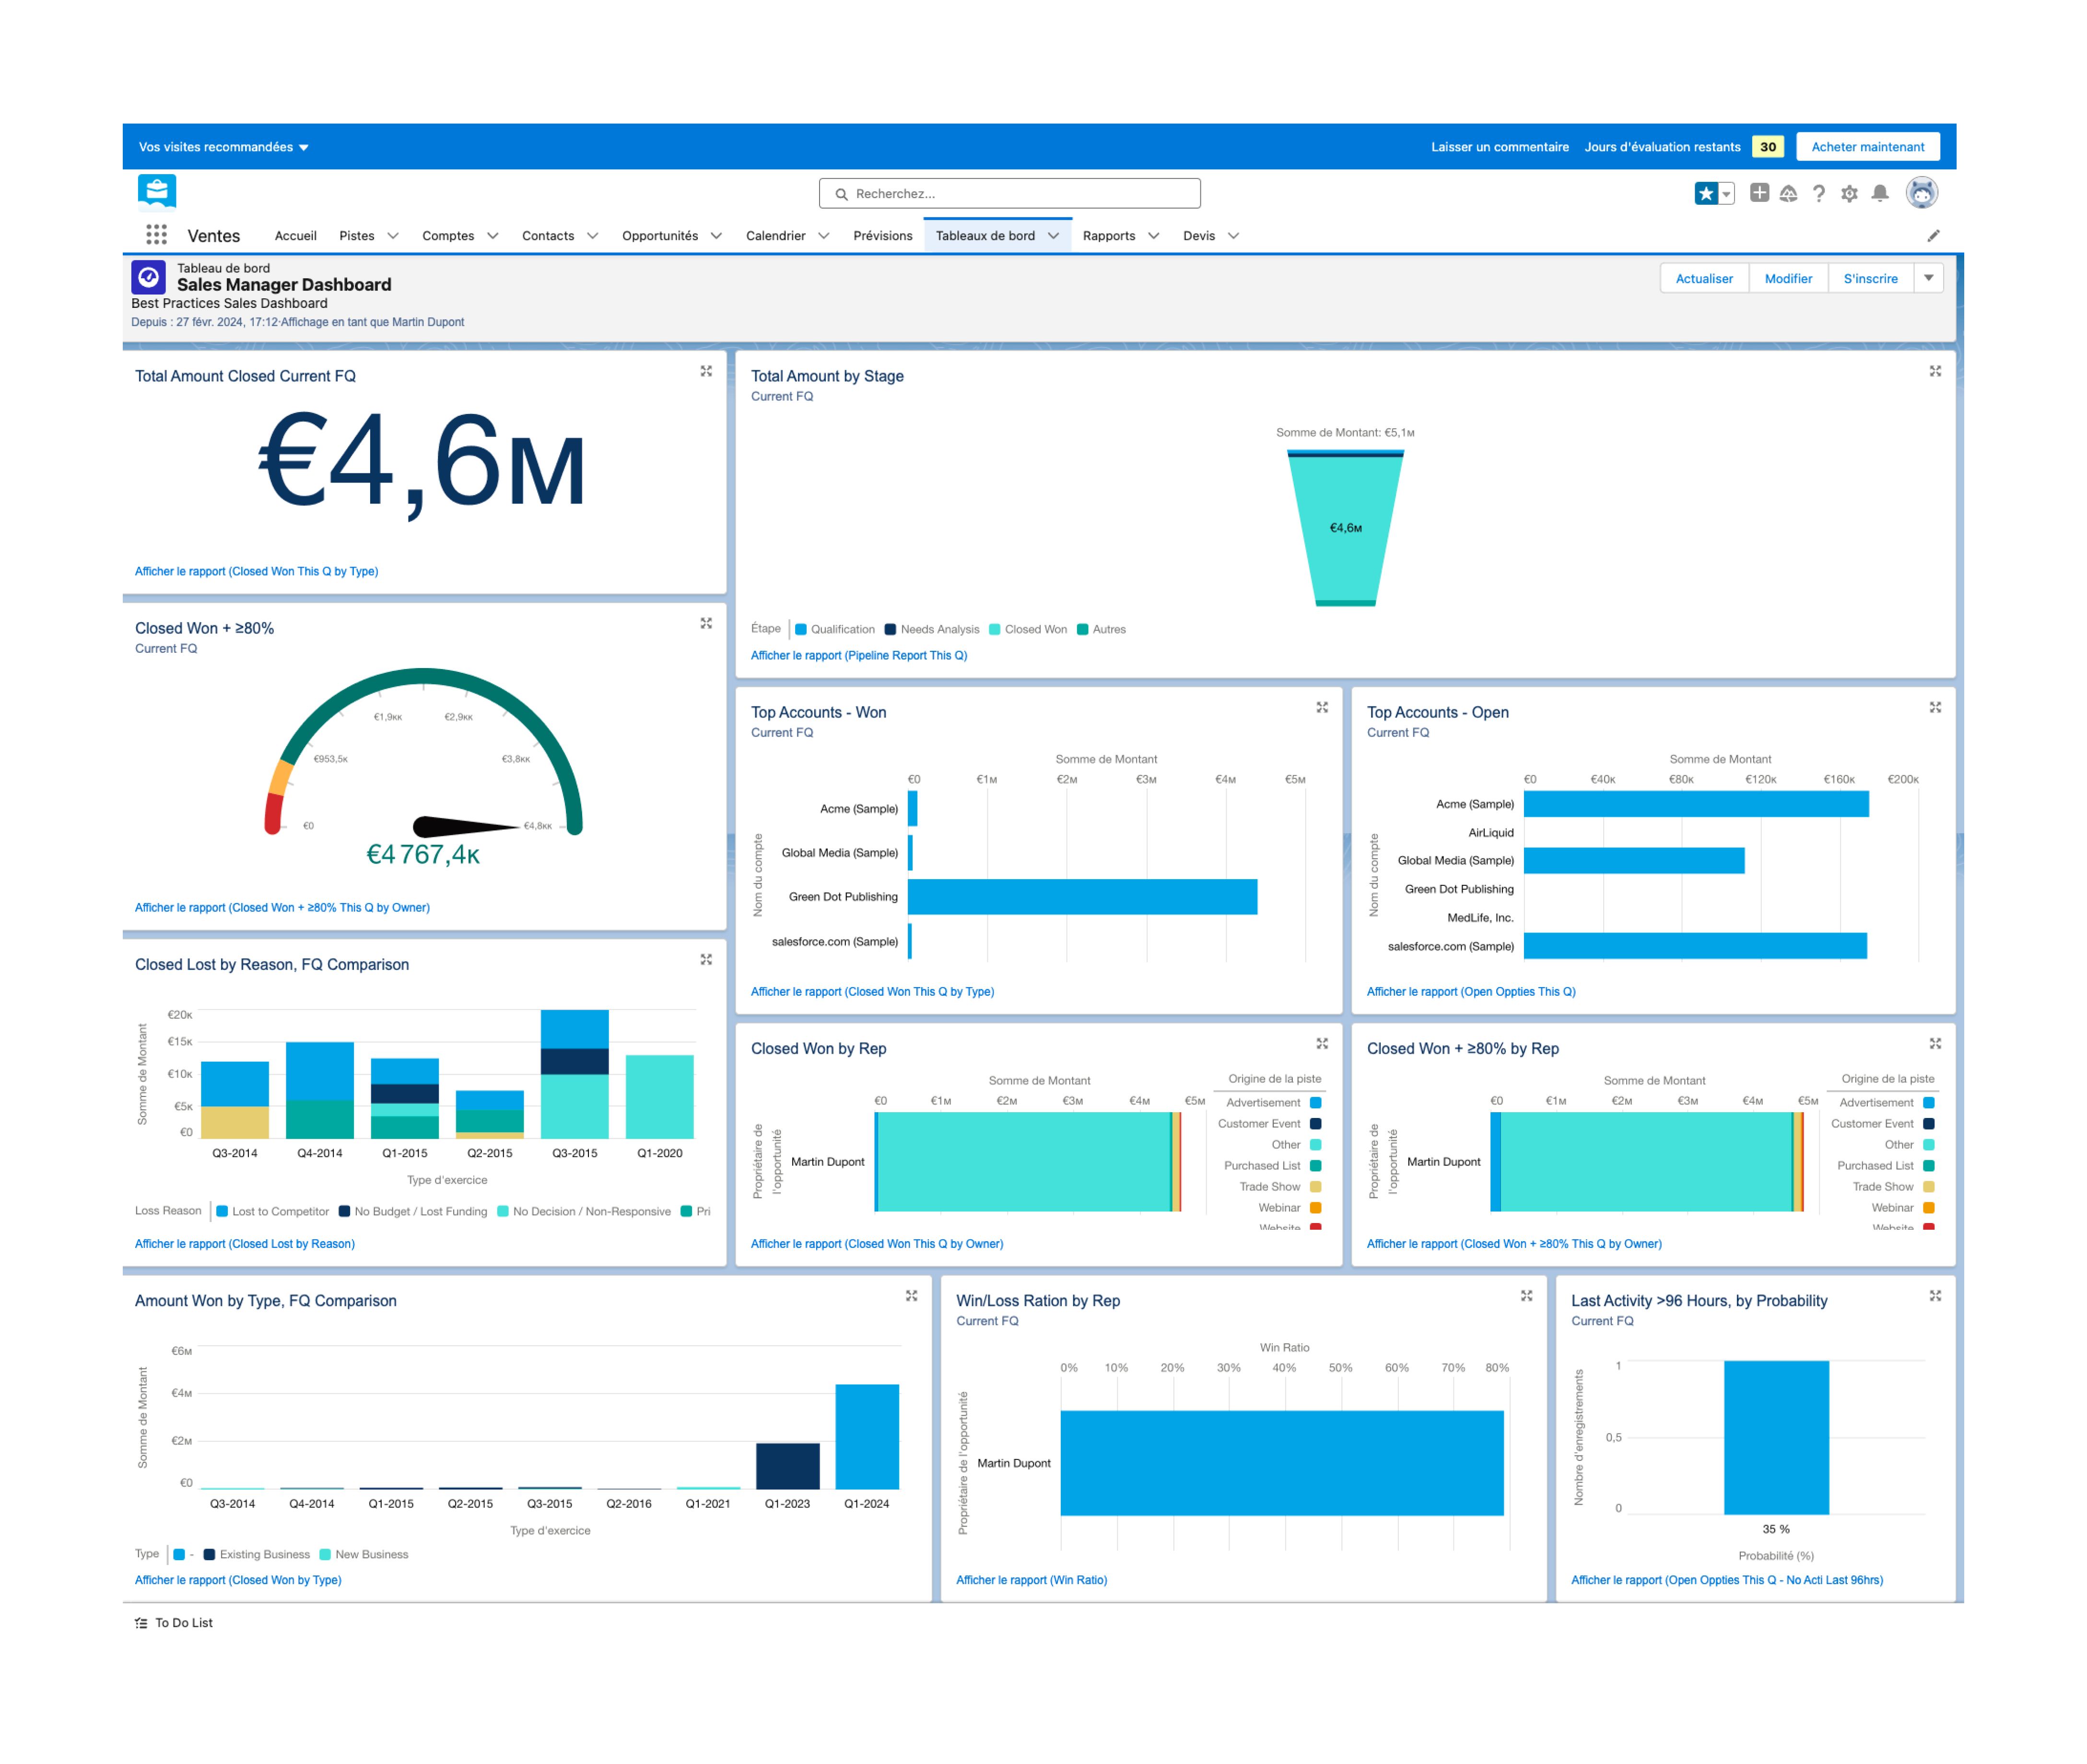2087x1764 pixels.
Task: Click the Recherchez input field in header
Action: [1043, 192]
